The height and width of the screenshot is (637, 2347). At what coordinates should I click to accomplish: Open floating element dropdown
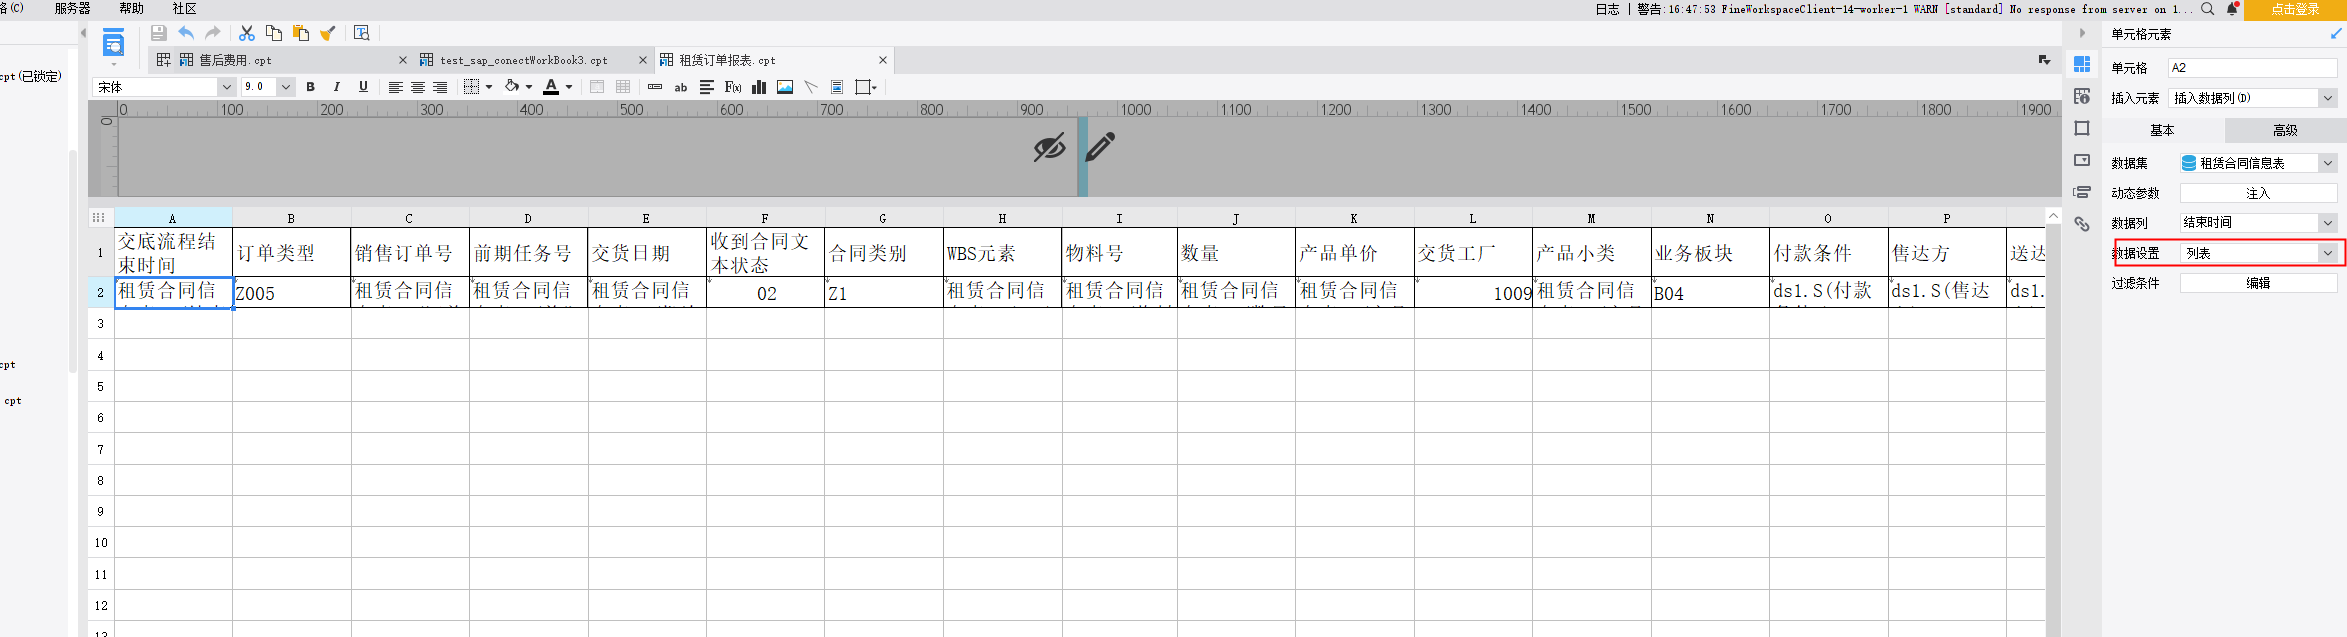click(874, 87)
